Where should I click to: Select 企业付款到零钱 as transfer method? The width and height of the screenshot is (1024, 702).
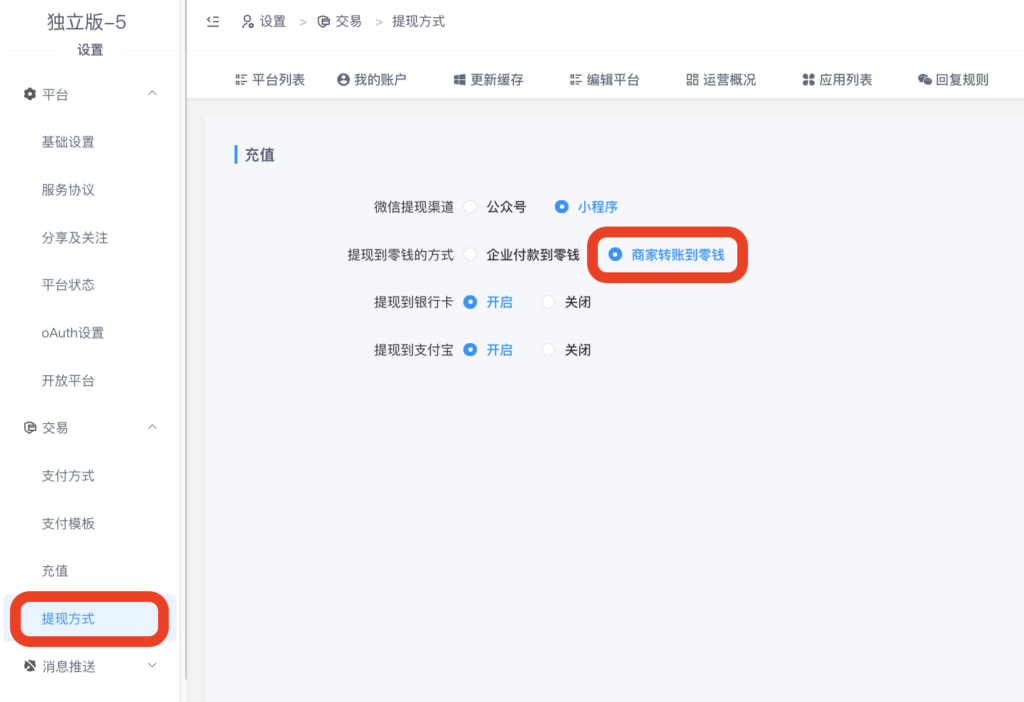pyautogui.click(x=470, y=254)
